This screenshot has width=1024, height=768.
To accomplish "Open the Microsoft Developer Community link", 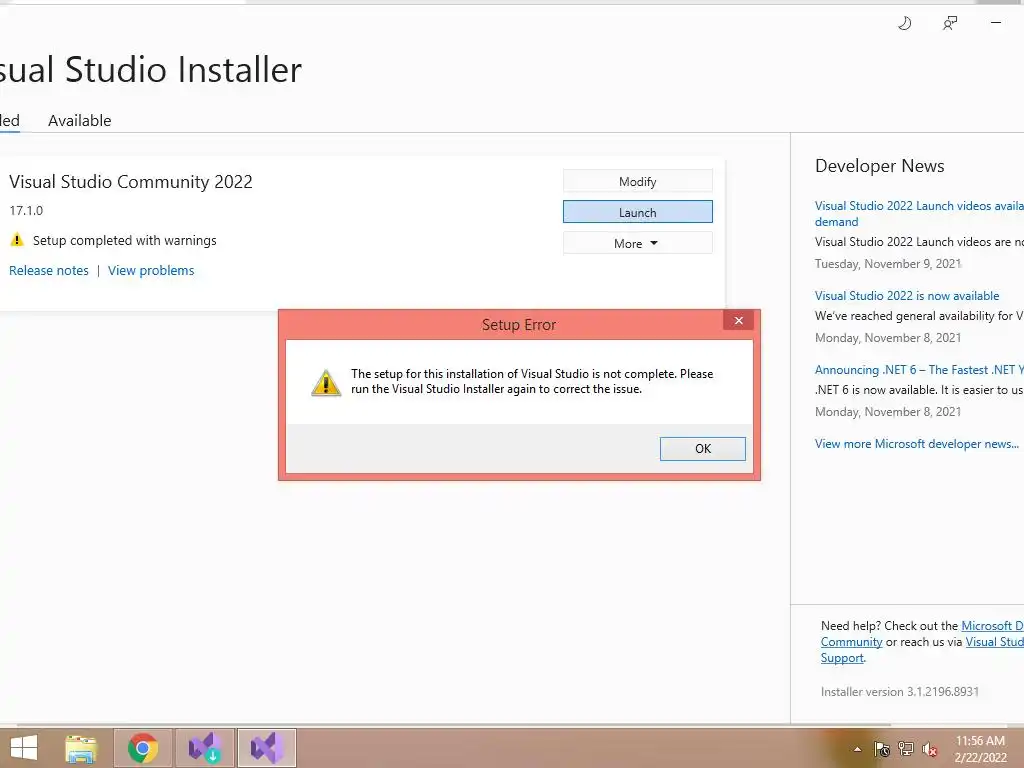I will pos(921,634).
